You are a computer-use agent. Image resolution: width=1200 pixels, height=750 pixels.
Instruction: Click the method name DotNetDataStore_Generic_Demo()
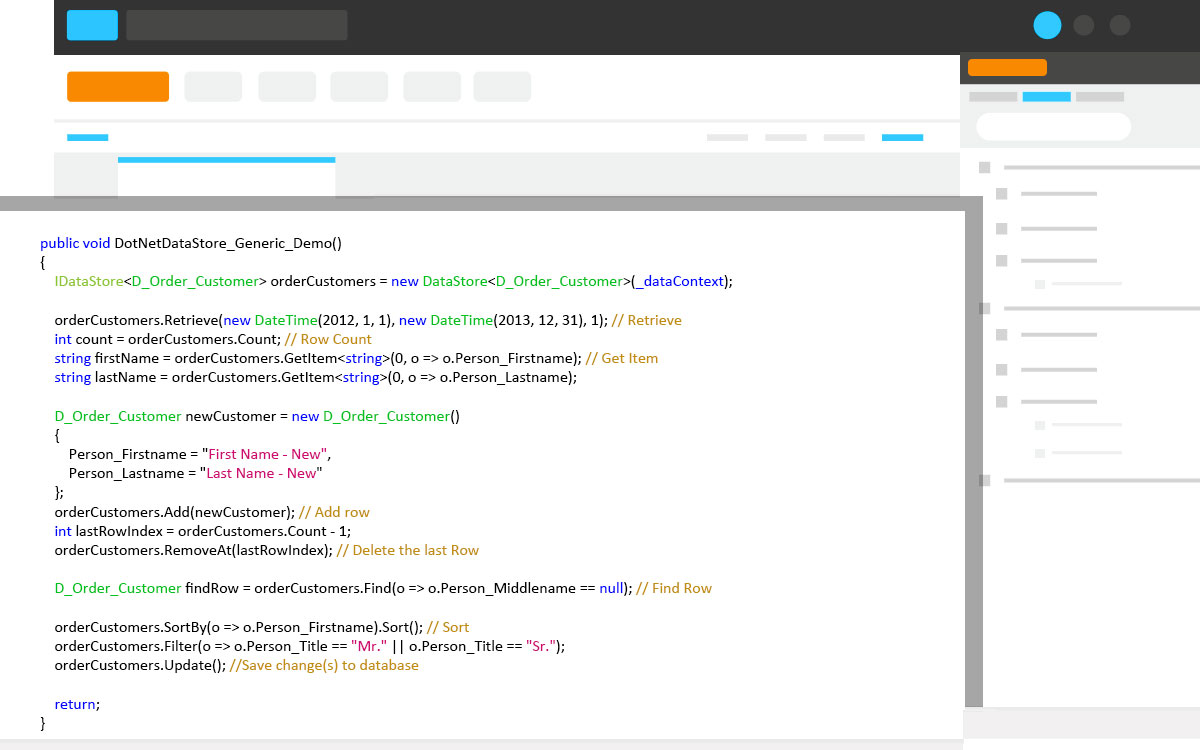[229, 243]
